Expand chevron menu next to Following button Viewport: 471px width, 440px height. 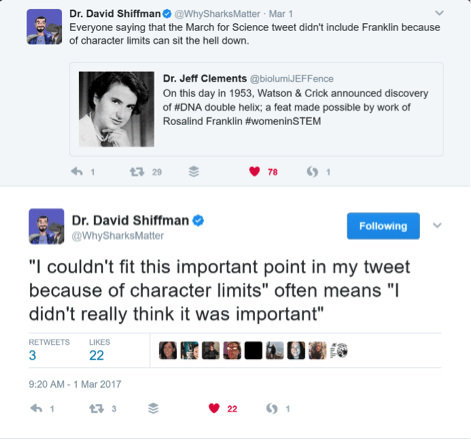(x=437, y=226)
